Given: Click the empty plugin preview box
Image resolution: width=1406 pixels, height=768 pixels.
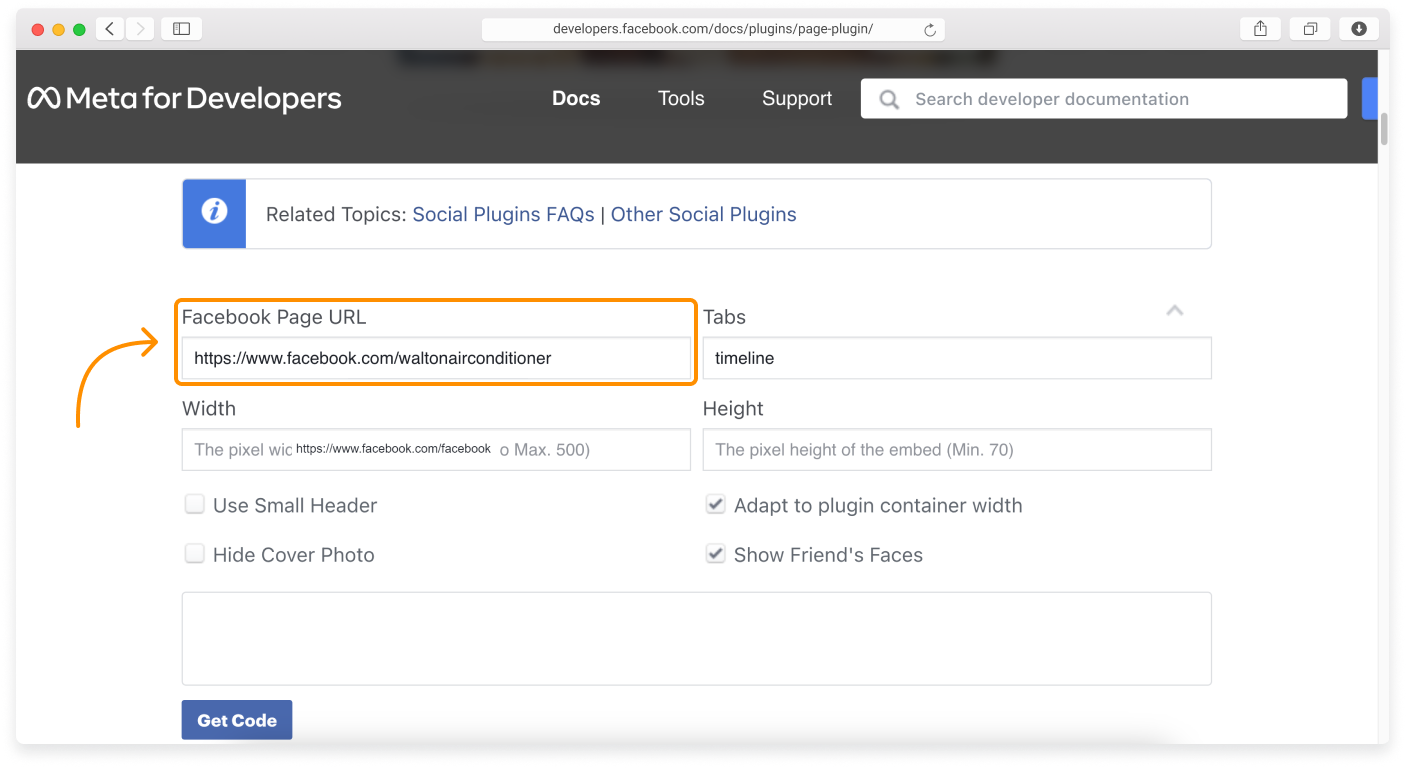Looking at the screenshot, I should pyautogui.click(x=696, y=638).
